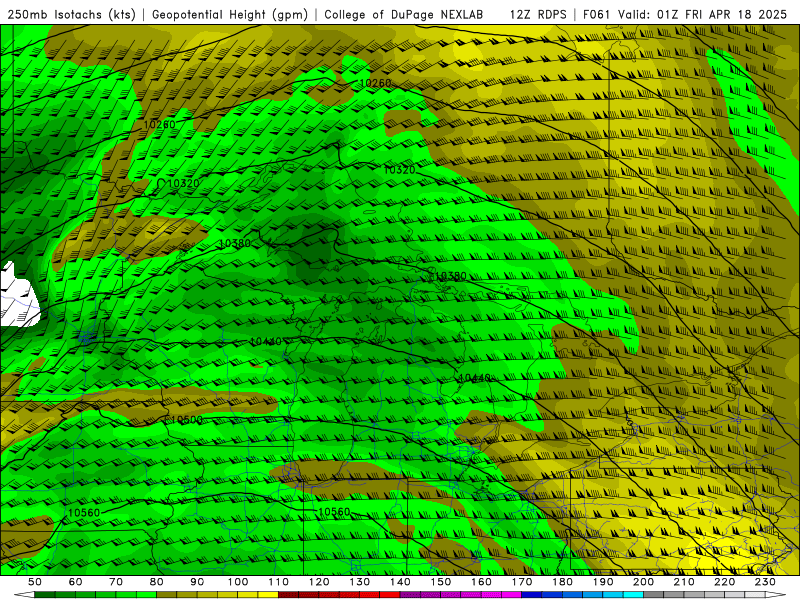Click the dark gray swatch just after 200
This screenshot has height=600, width=800.
(x=654, y=595)
